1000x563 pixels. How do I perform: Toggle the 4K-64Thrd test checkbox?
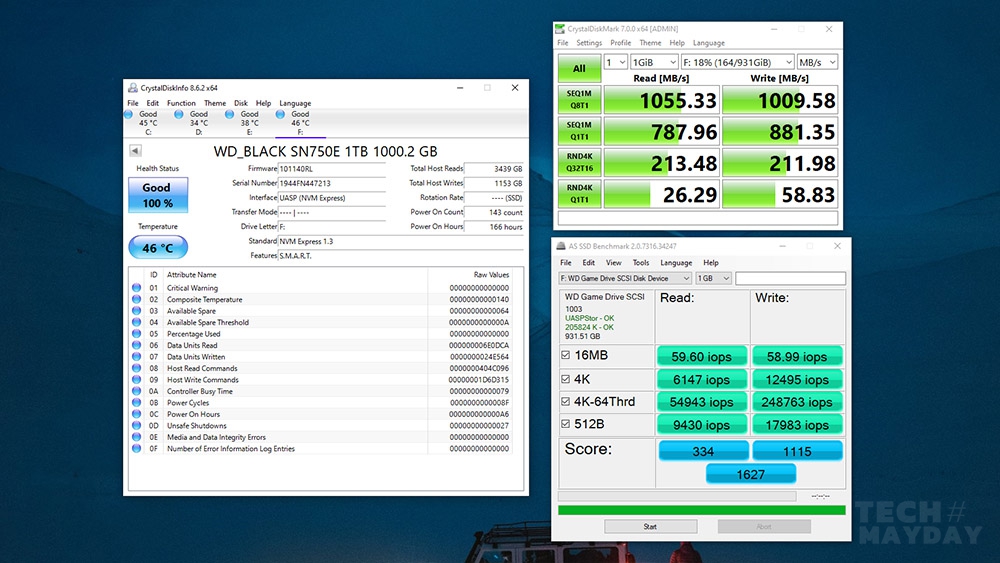coord(565,402)
